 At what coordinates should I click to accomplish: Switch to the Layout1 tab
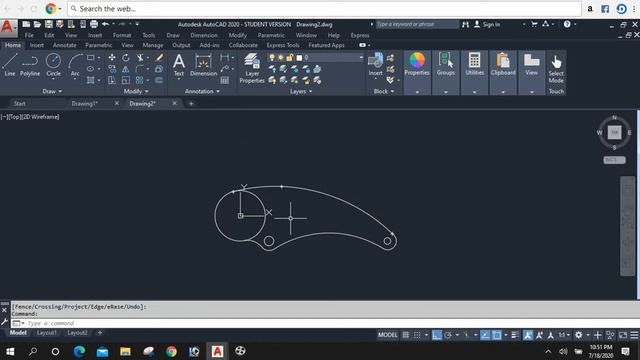(x=47, y=333)
